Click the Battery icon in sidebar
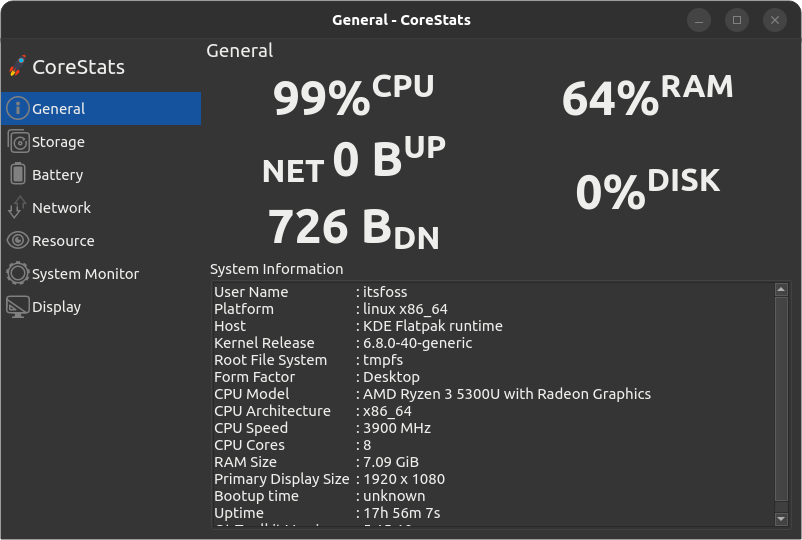Viewport: 802px width, 540px height. (17, 174)
